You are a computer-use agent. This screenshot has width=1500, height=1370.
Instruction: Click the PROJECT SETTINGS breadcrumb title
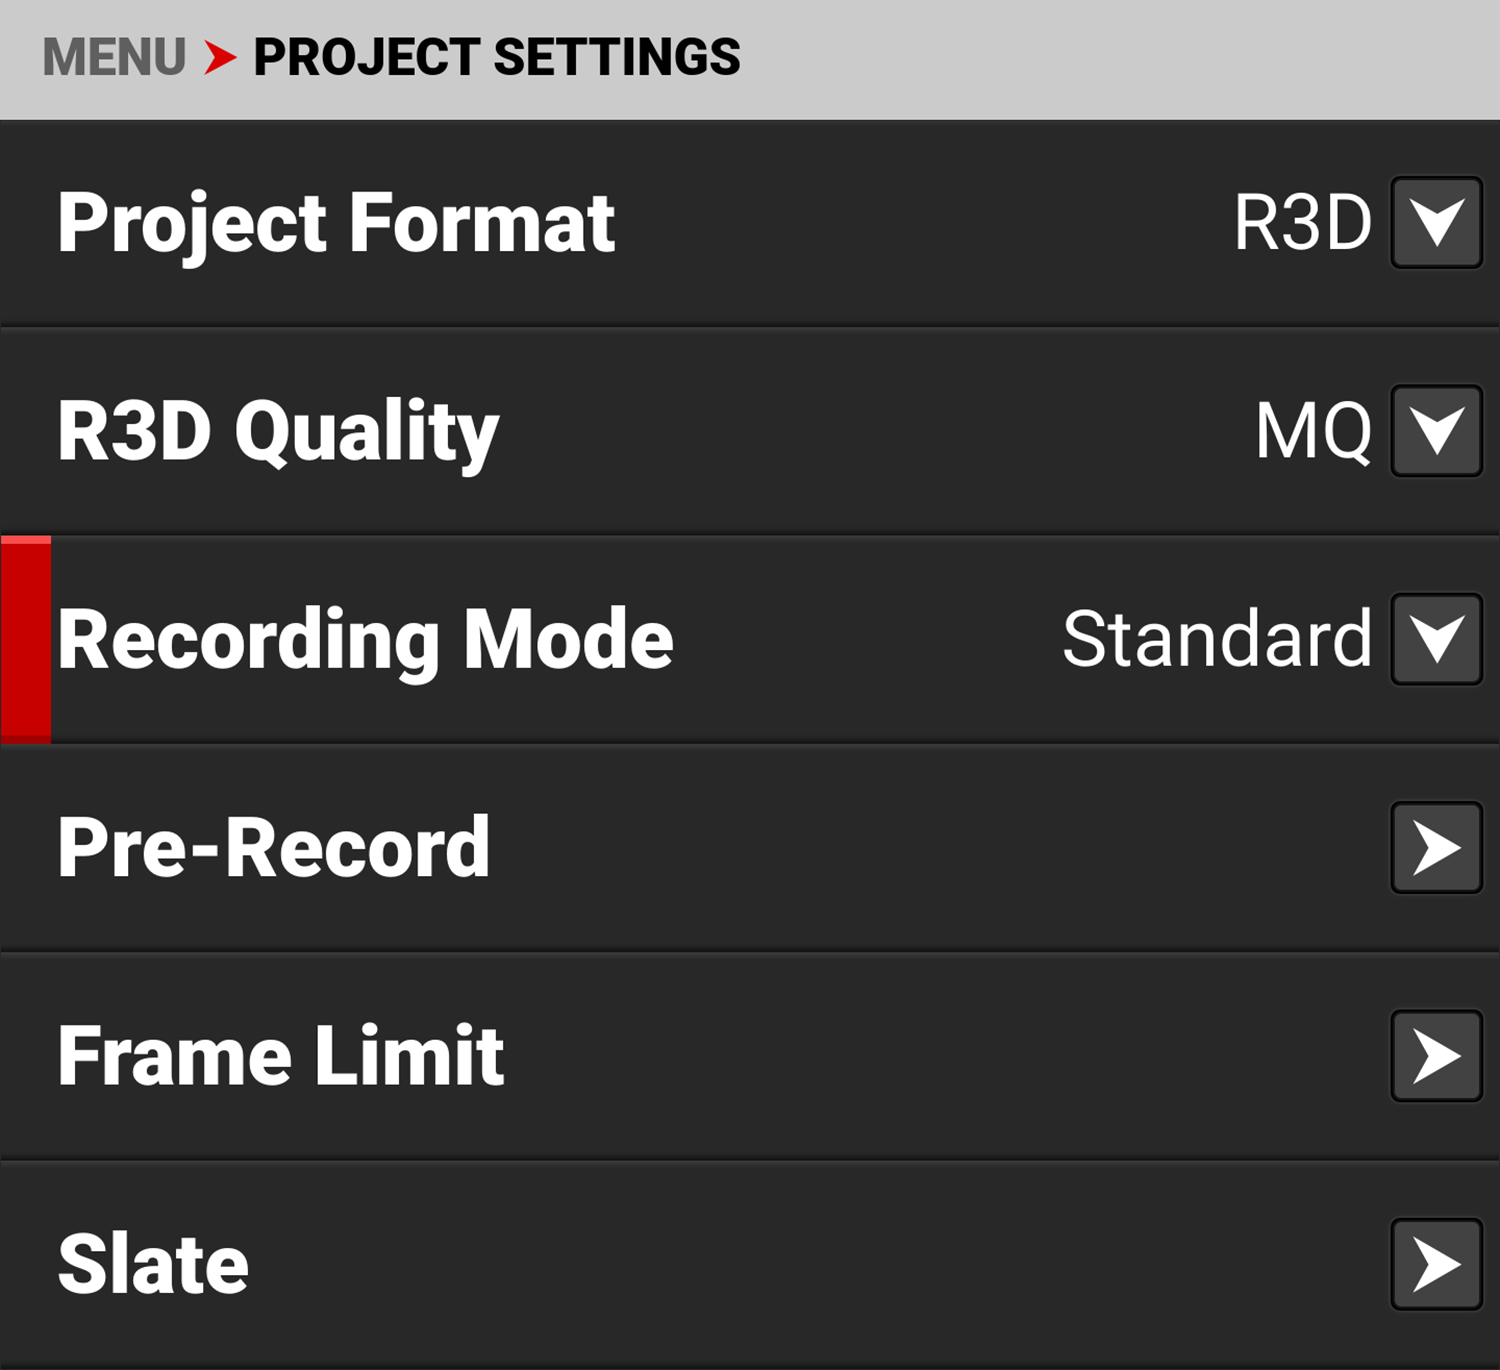(497, 57)
